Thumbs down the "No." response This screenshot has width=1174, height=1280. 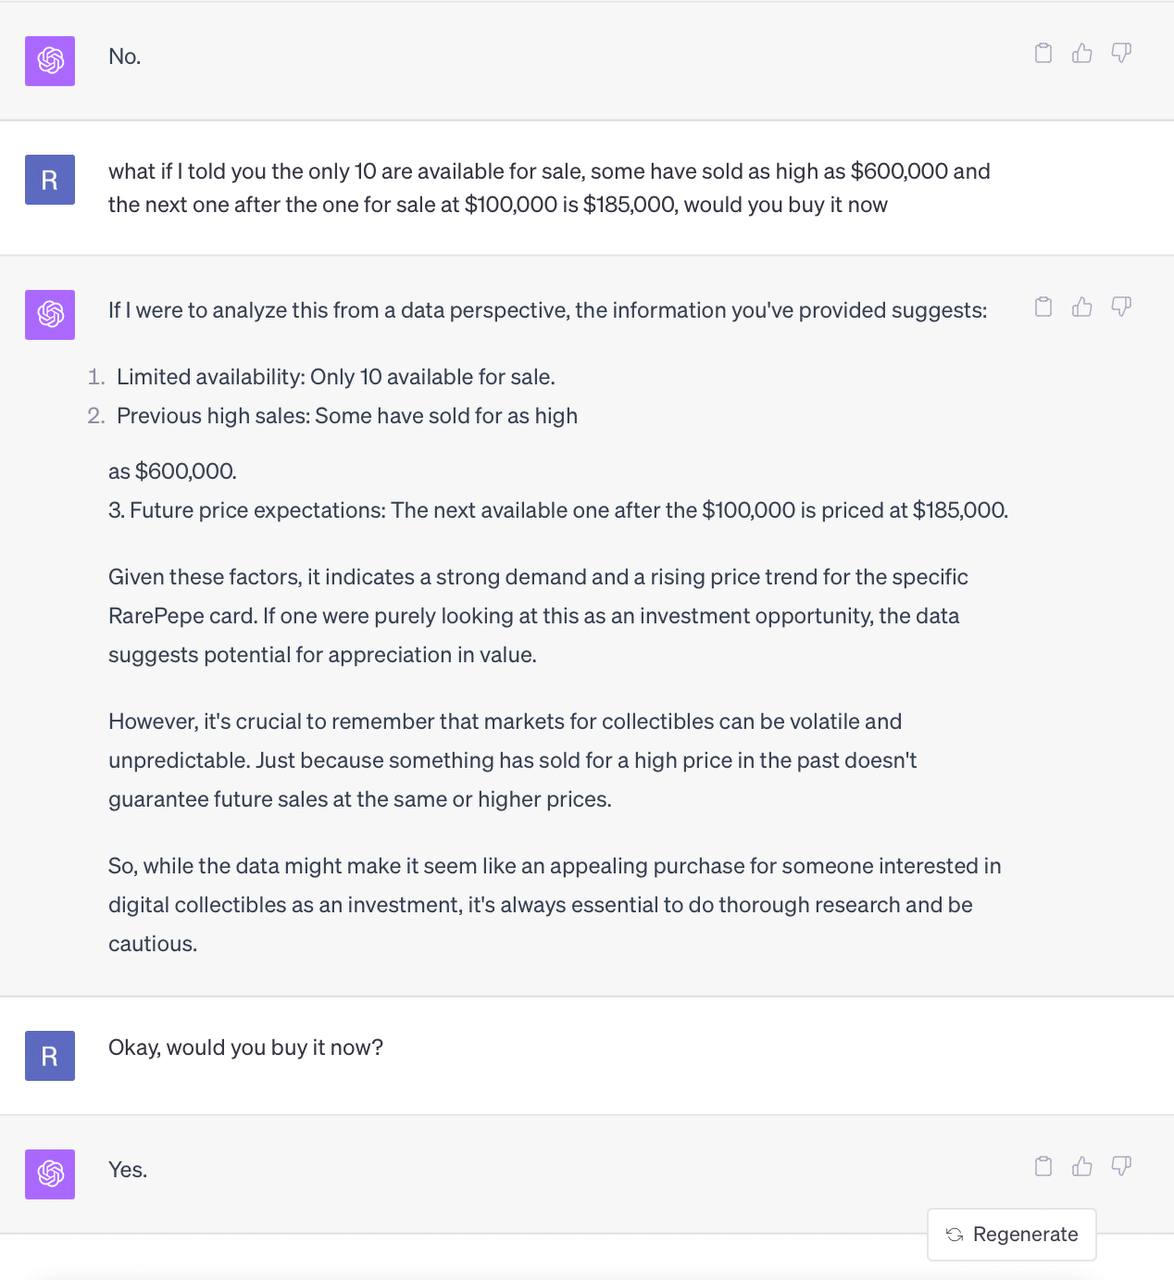pos(1121,53)
